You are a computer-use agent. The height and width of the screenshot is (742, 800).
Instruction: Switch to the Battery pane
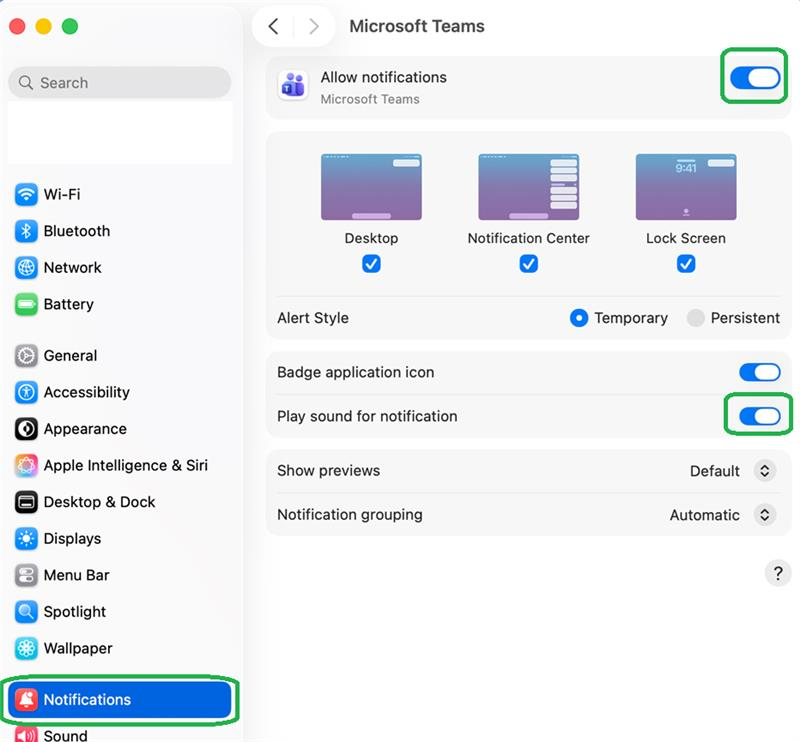pos(120,305)
